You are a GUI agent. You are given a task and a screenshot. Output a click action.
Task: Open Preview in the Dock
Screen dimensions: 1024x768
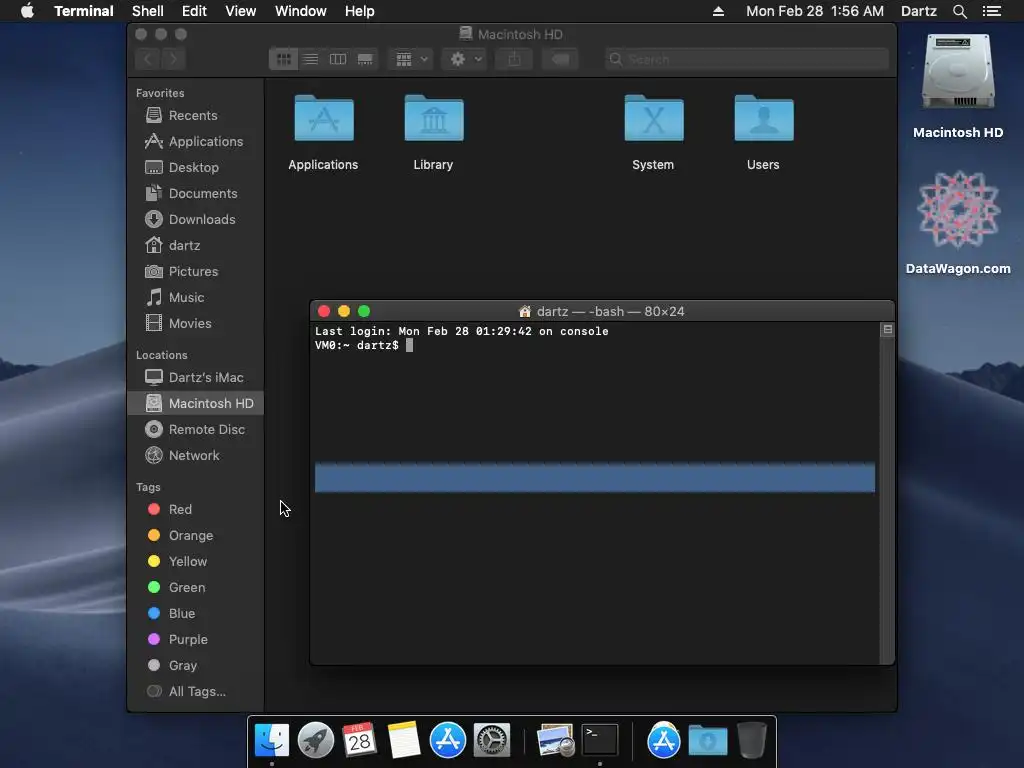(555, 740)
